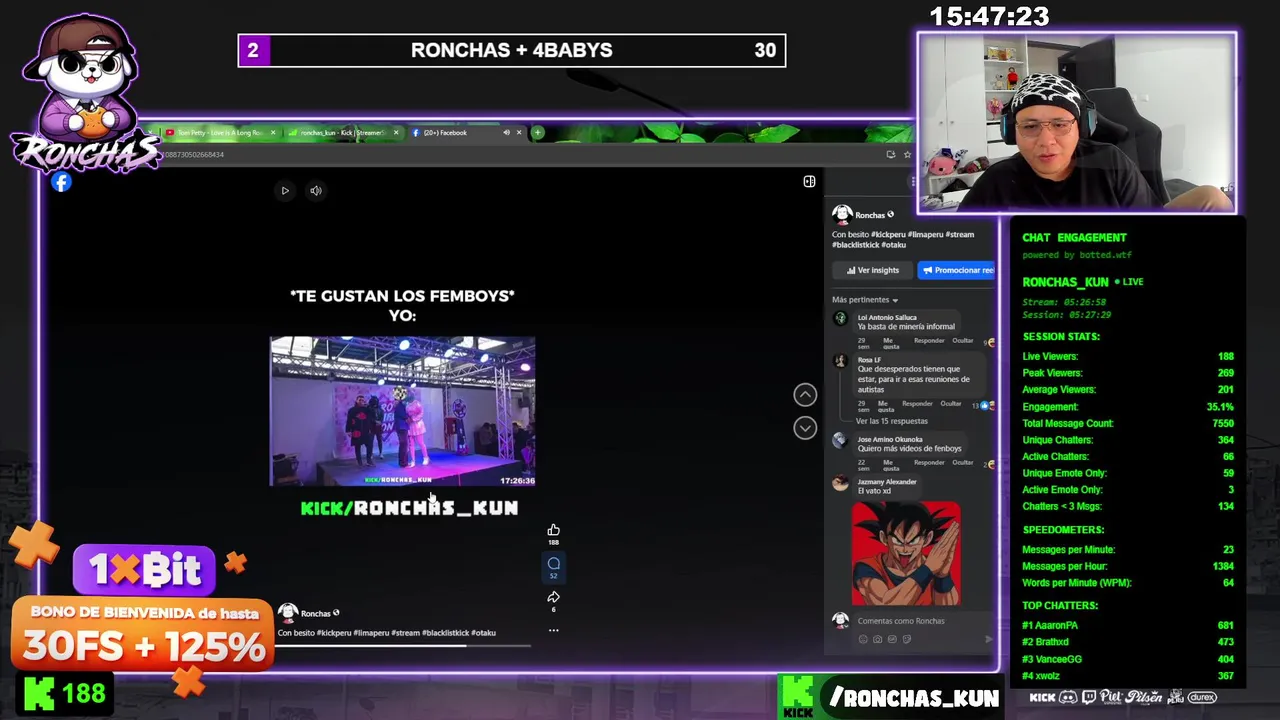The height and width of the screenshot is (720, 1280).
Task: Click 'Ocultar' on Jose Amino Okunoka's comment
Action: (963, 462)
